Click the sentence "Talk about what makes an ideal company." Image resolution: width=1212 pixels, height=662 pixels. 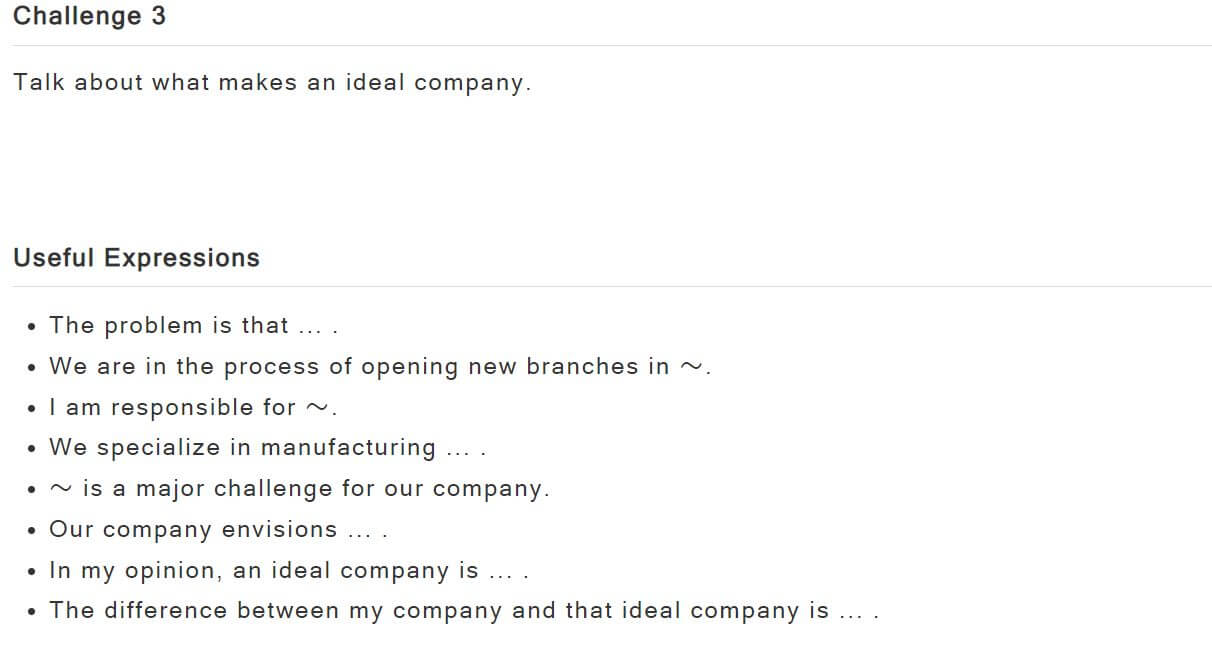coord(272,83)
